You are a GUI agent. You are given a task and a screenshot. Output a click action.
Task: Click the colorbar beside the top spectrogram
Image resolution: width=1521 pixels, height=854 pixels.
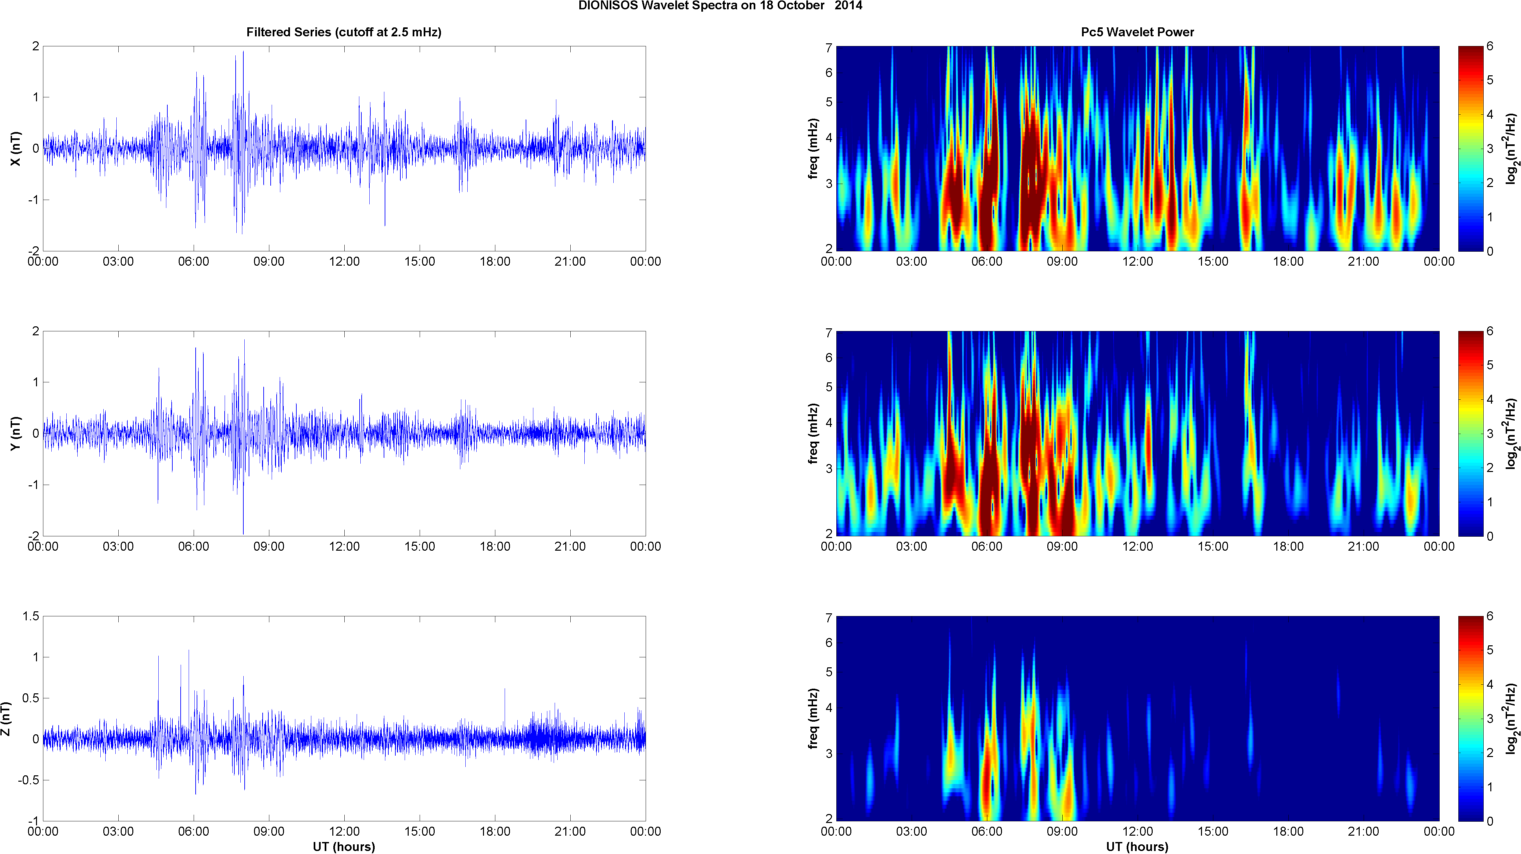pyautogui.click(x=1470, y=148)
